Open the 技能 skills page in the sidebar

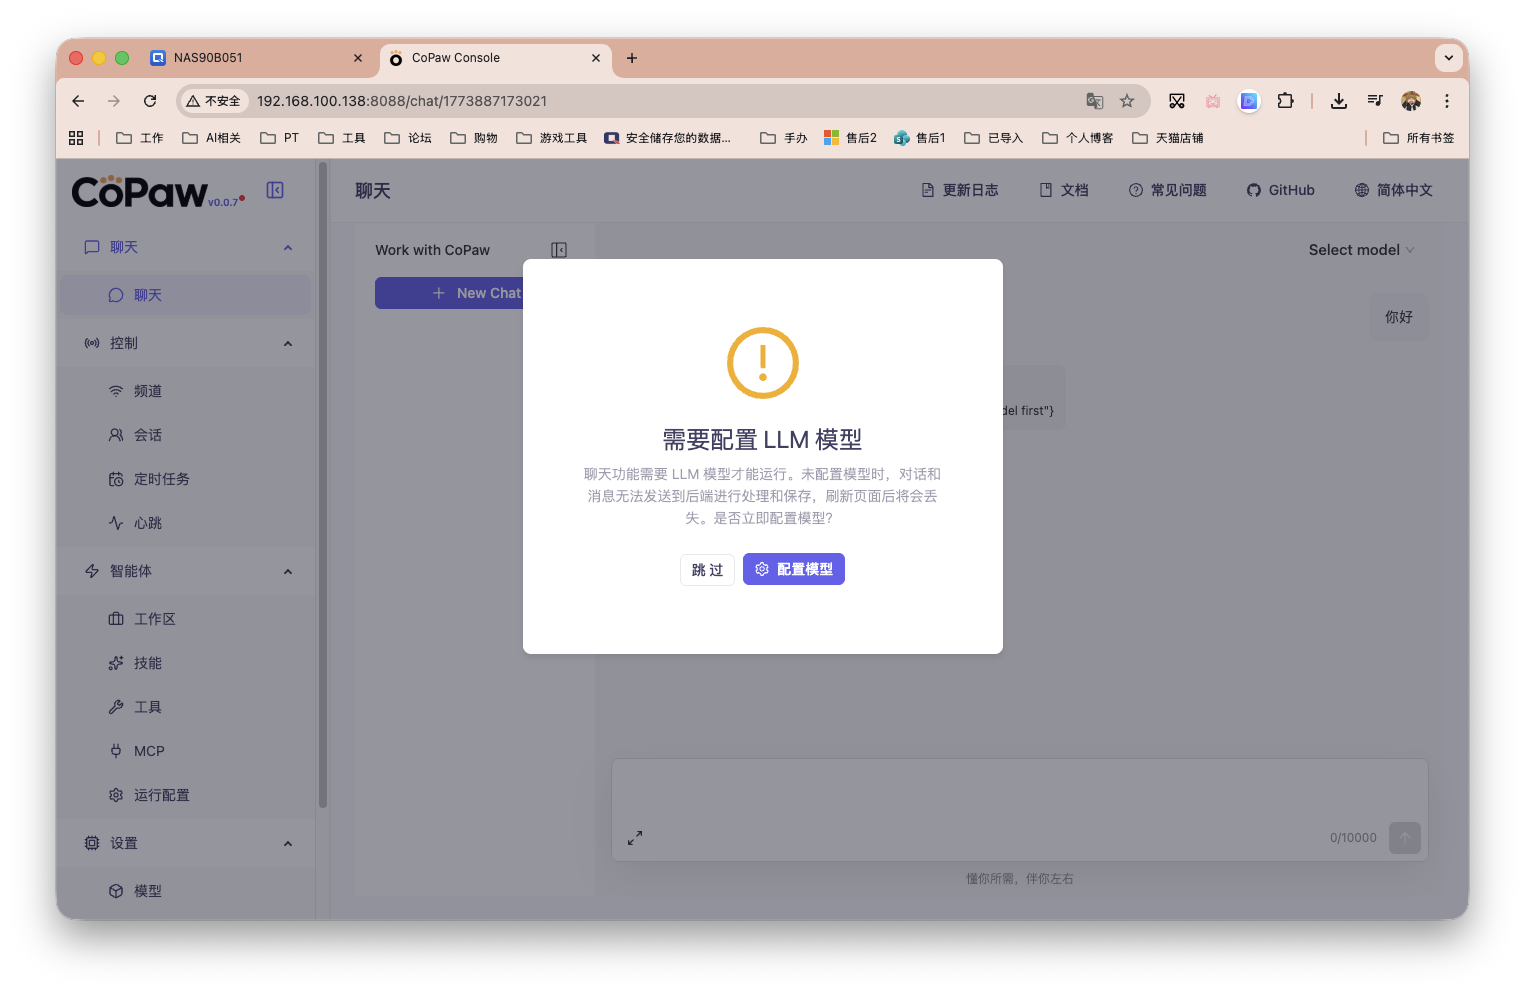(145, 662)
